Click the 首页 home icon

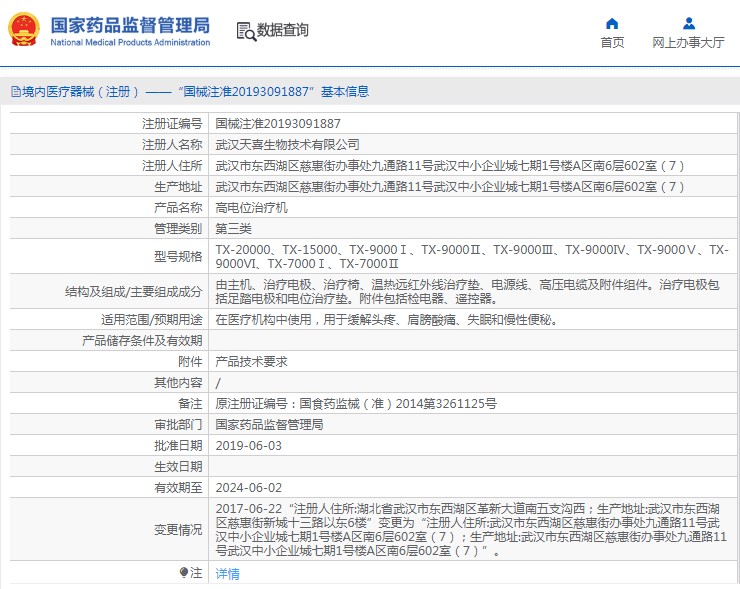[x=612, y=24]
